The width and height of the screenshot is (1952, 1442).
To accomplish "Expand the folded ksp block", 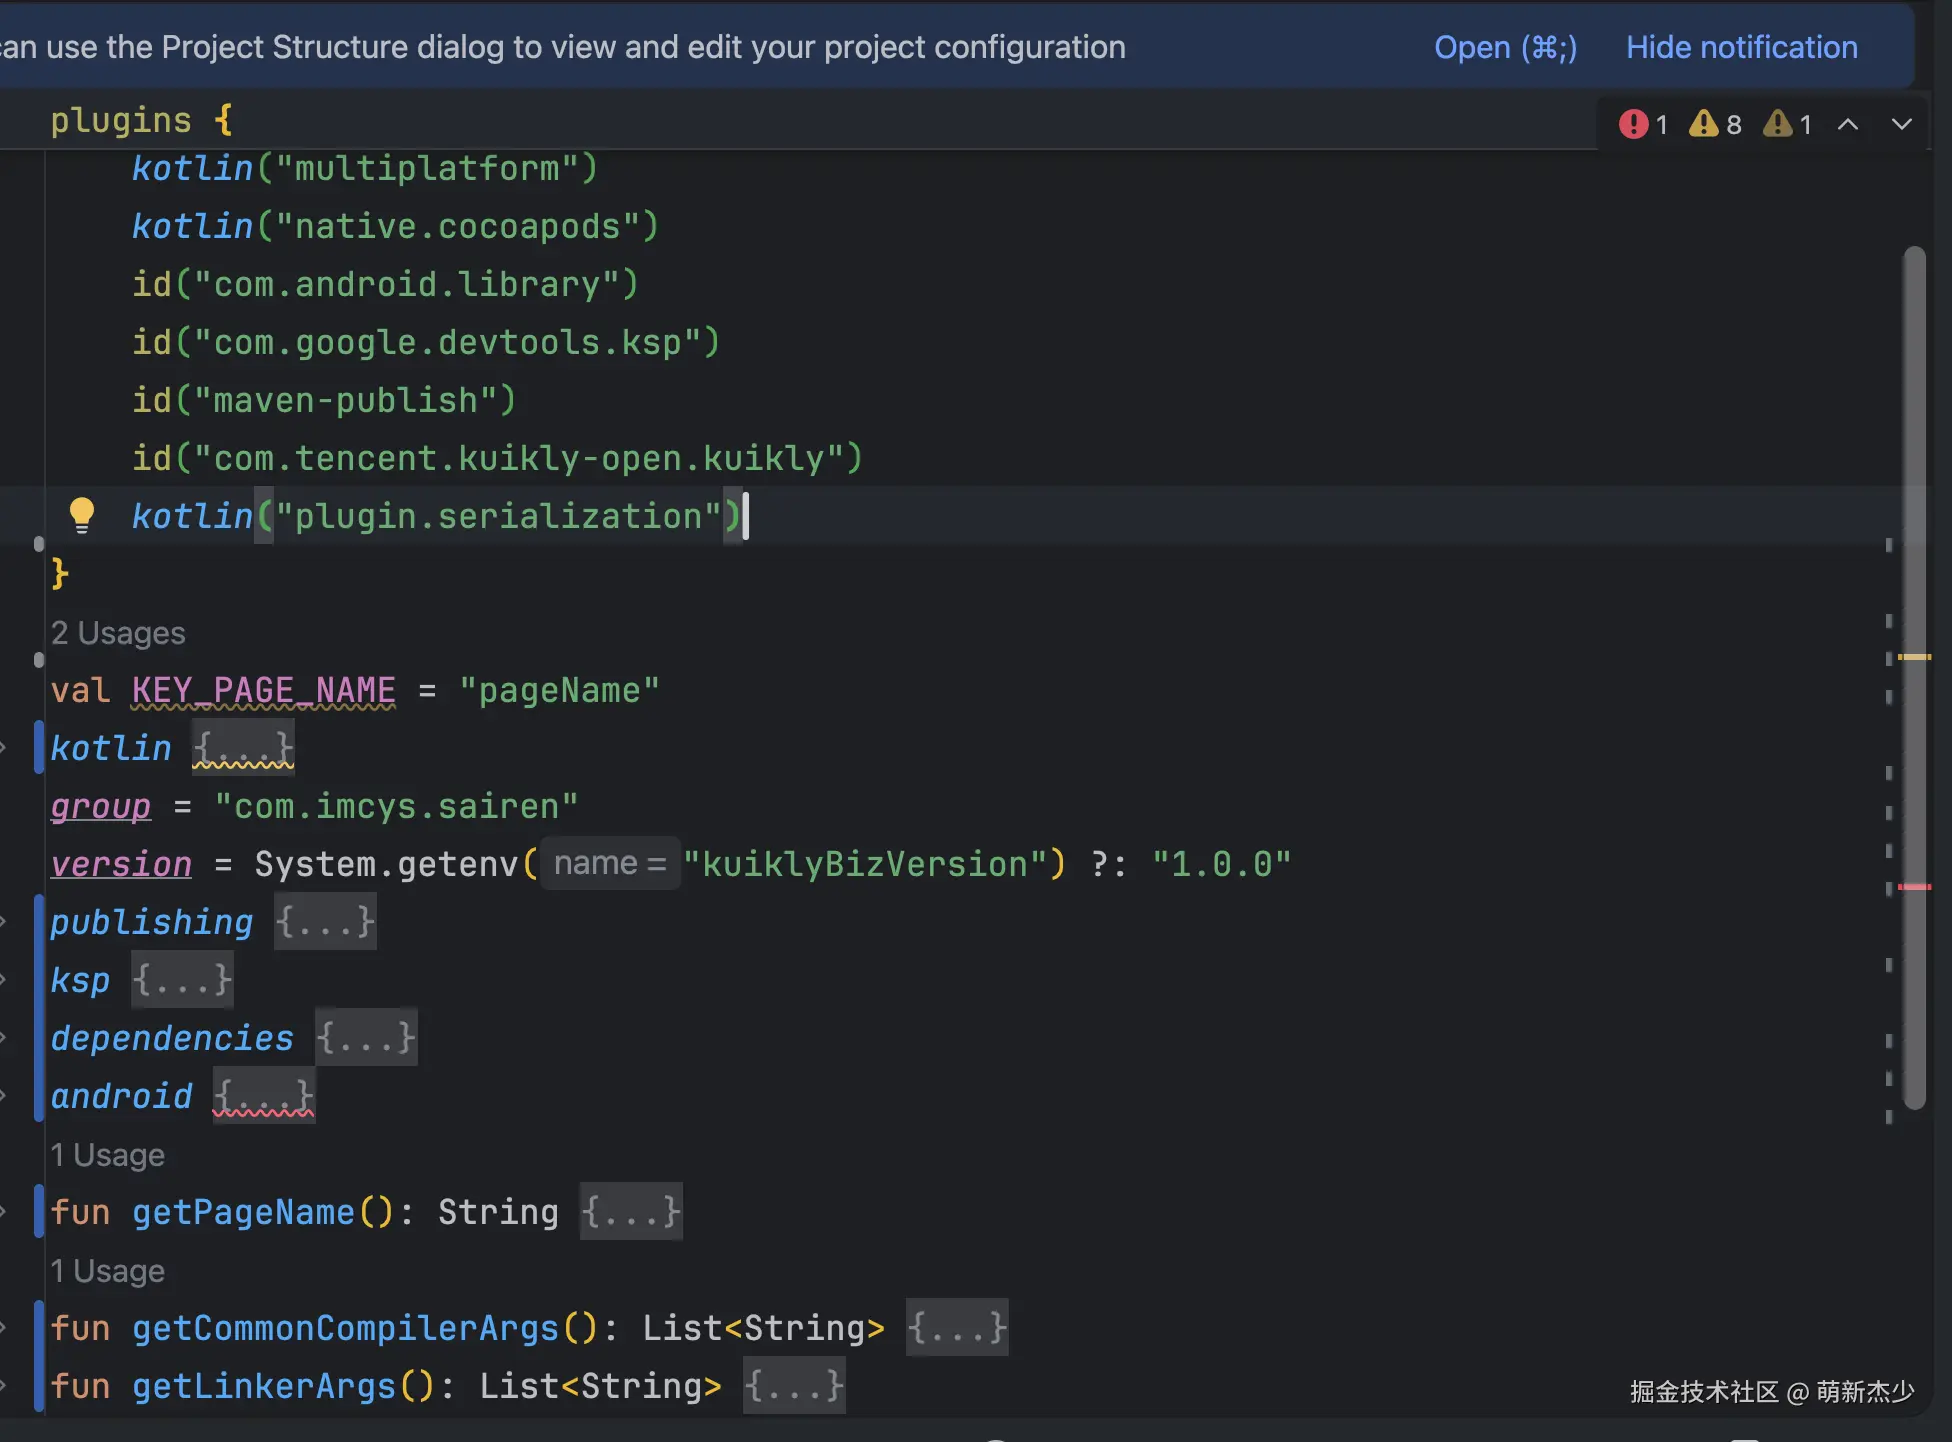I will click(x=182, y=979).
